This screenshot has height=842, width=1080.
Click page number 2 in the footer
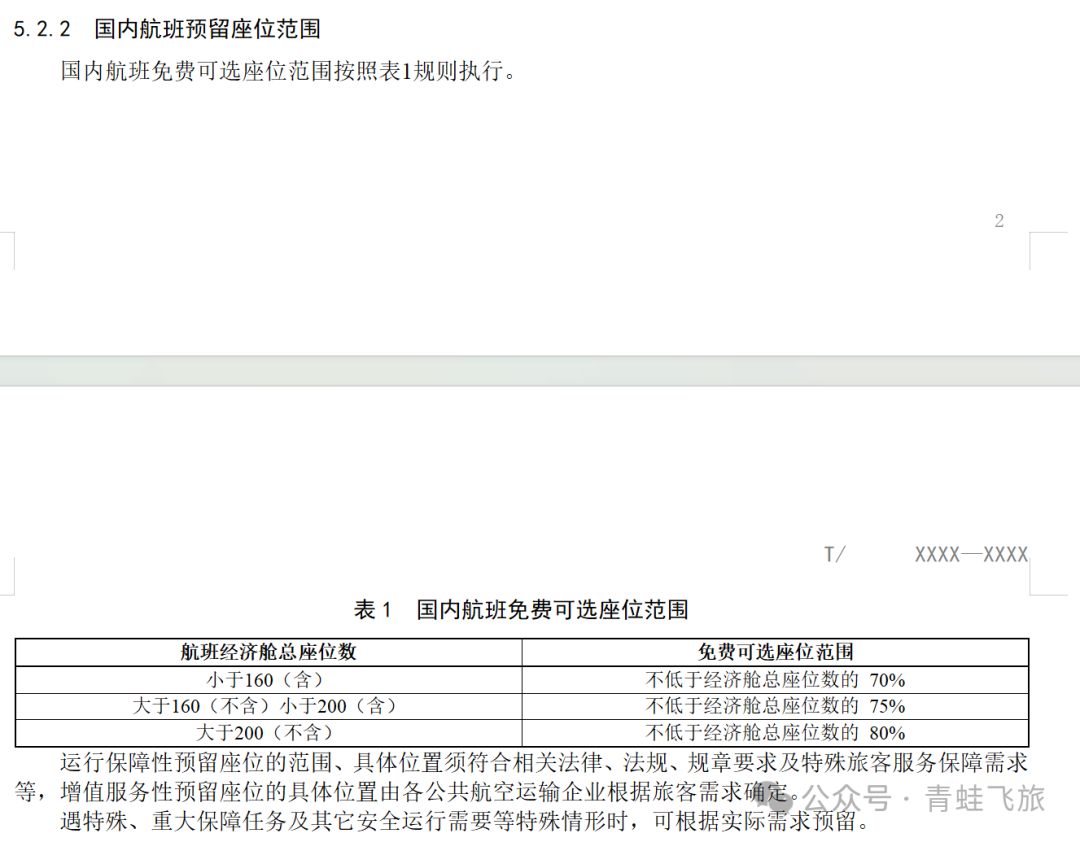click(998, 221)
